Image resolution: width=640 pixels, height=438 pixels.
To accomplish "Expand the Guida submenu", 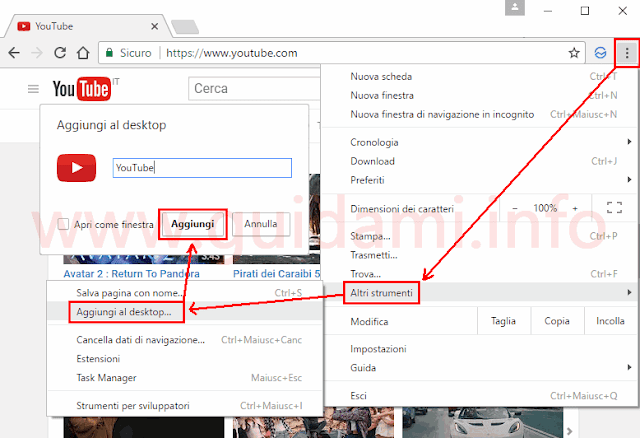I will point(480,368).
